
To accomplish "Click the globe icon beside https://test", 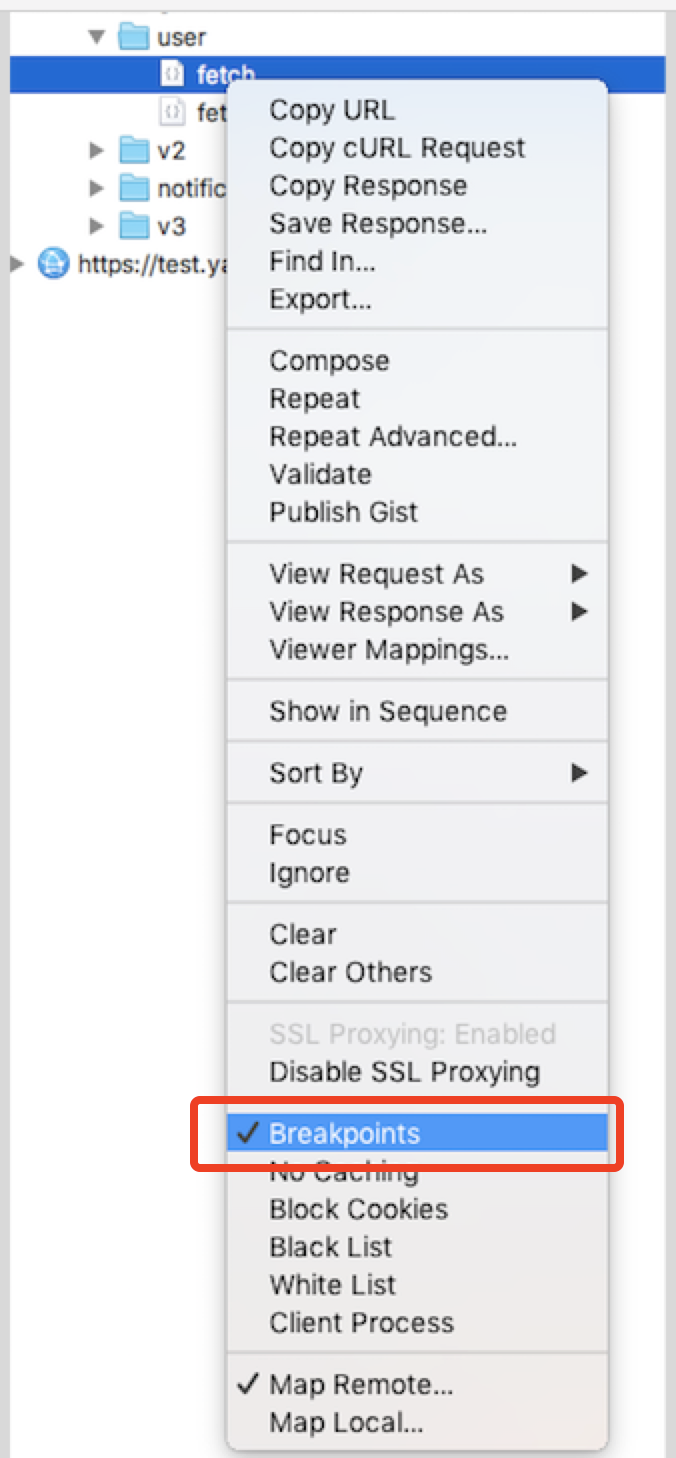I will pos(53,265).
